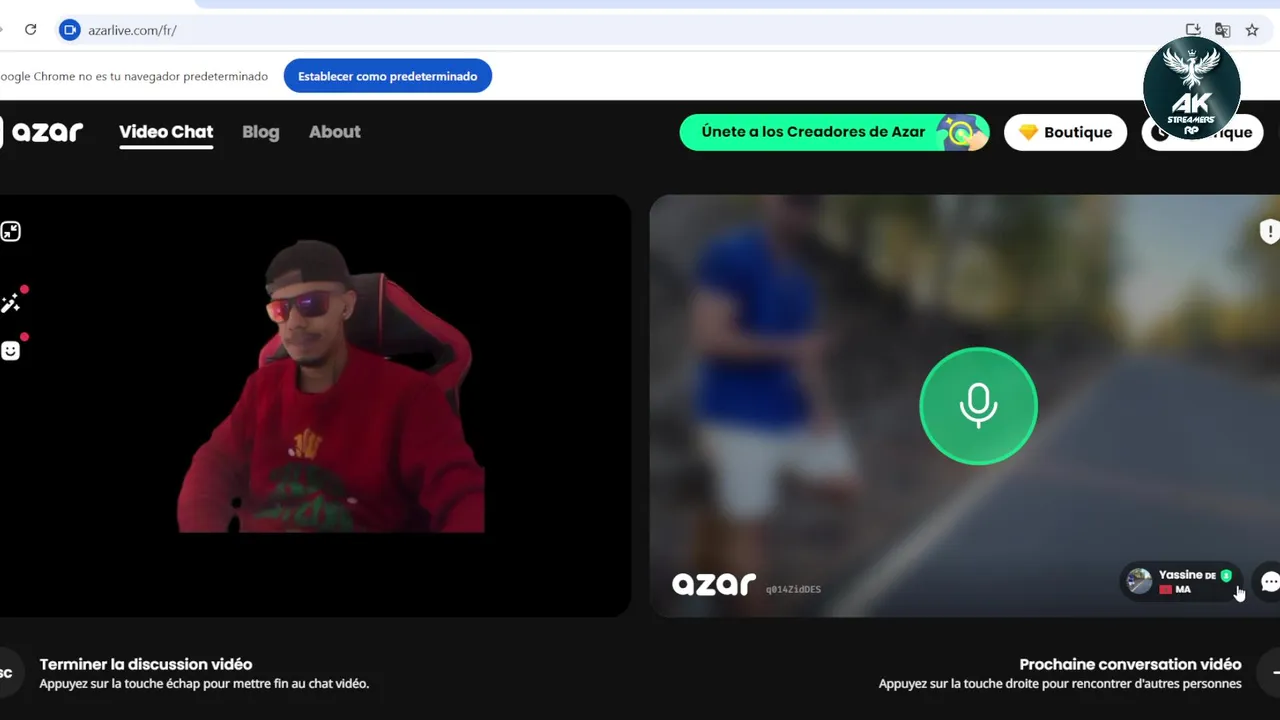Click the next conversation arrow button
Screen dimensions: 1280x720
[x=1270, y=672]
